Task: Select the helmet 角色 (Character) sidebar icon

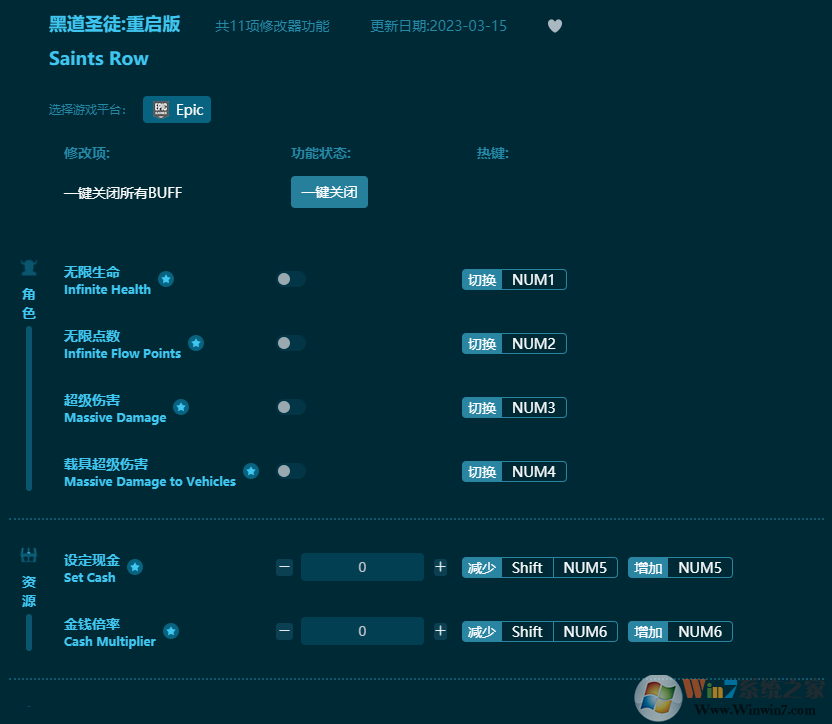Action: [x=28, y=267]
